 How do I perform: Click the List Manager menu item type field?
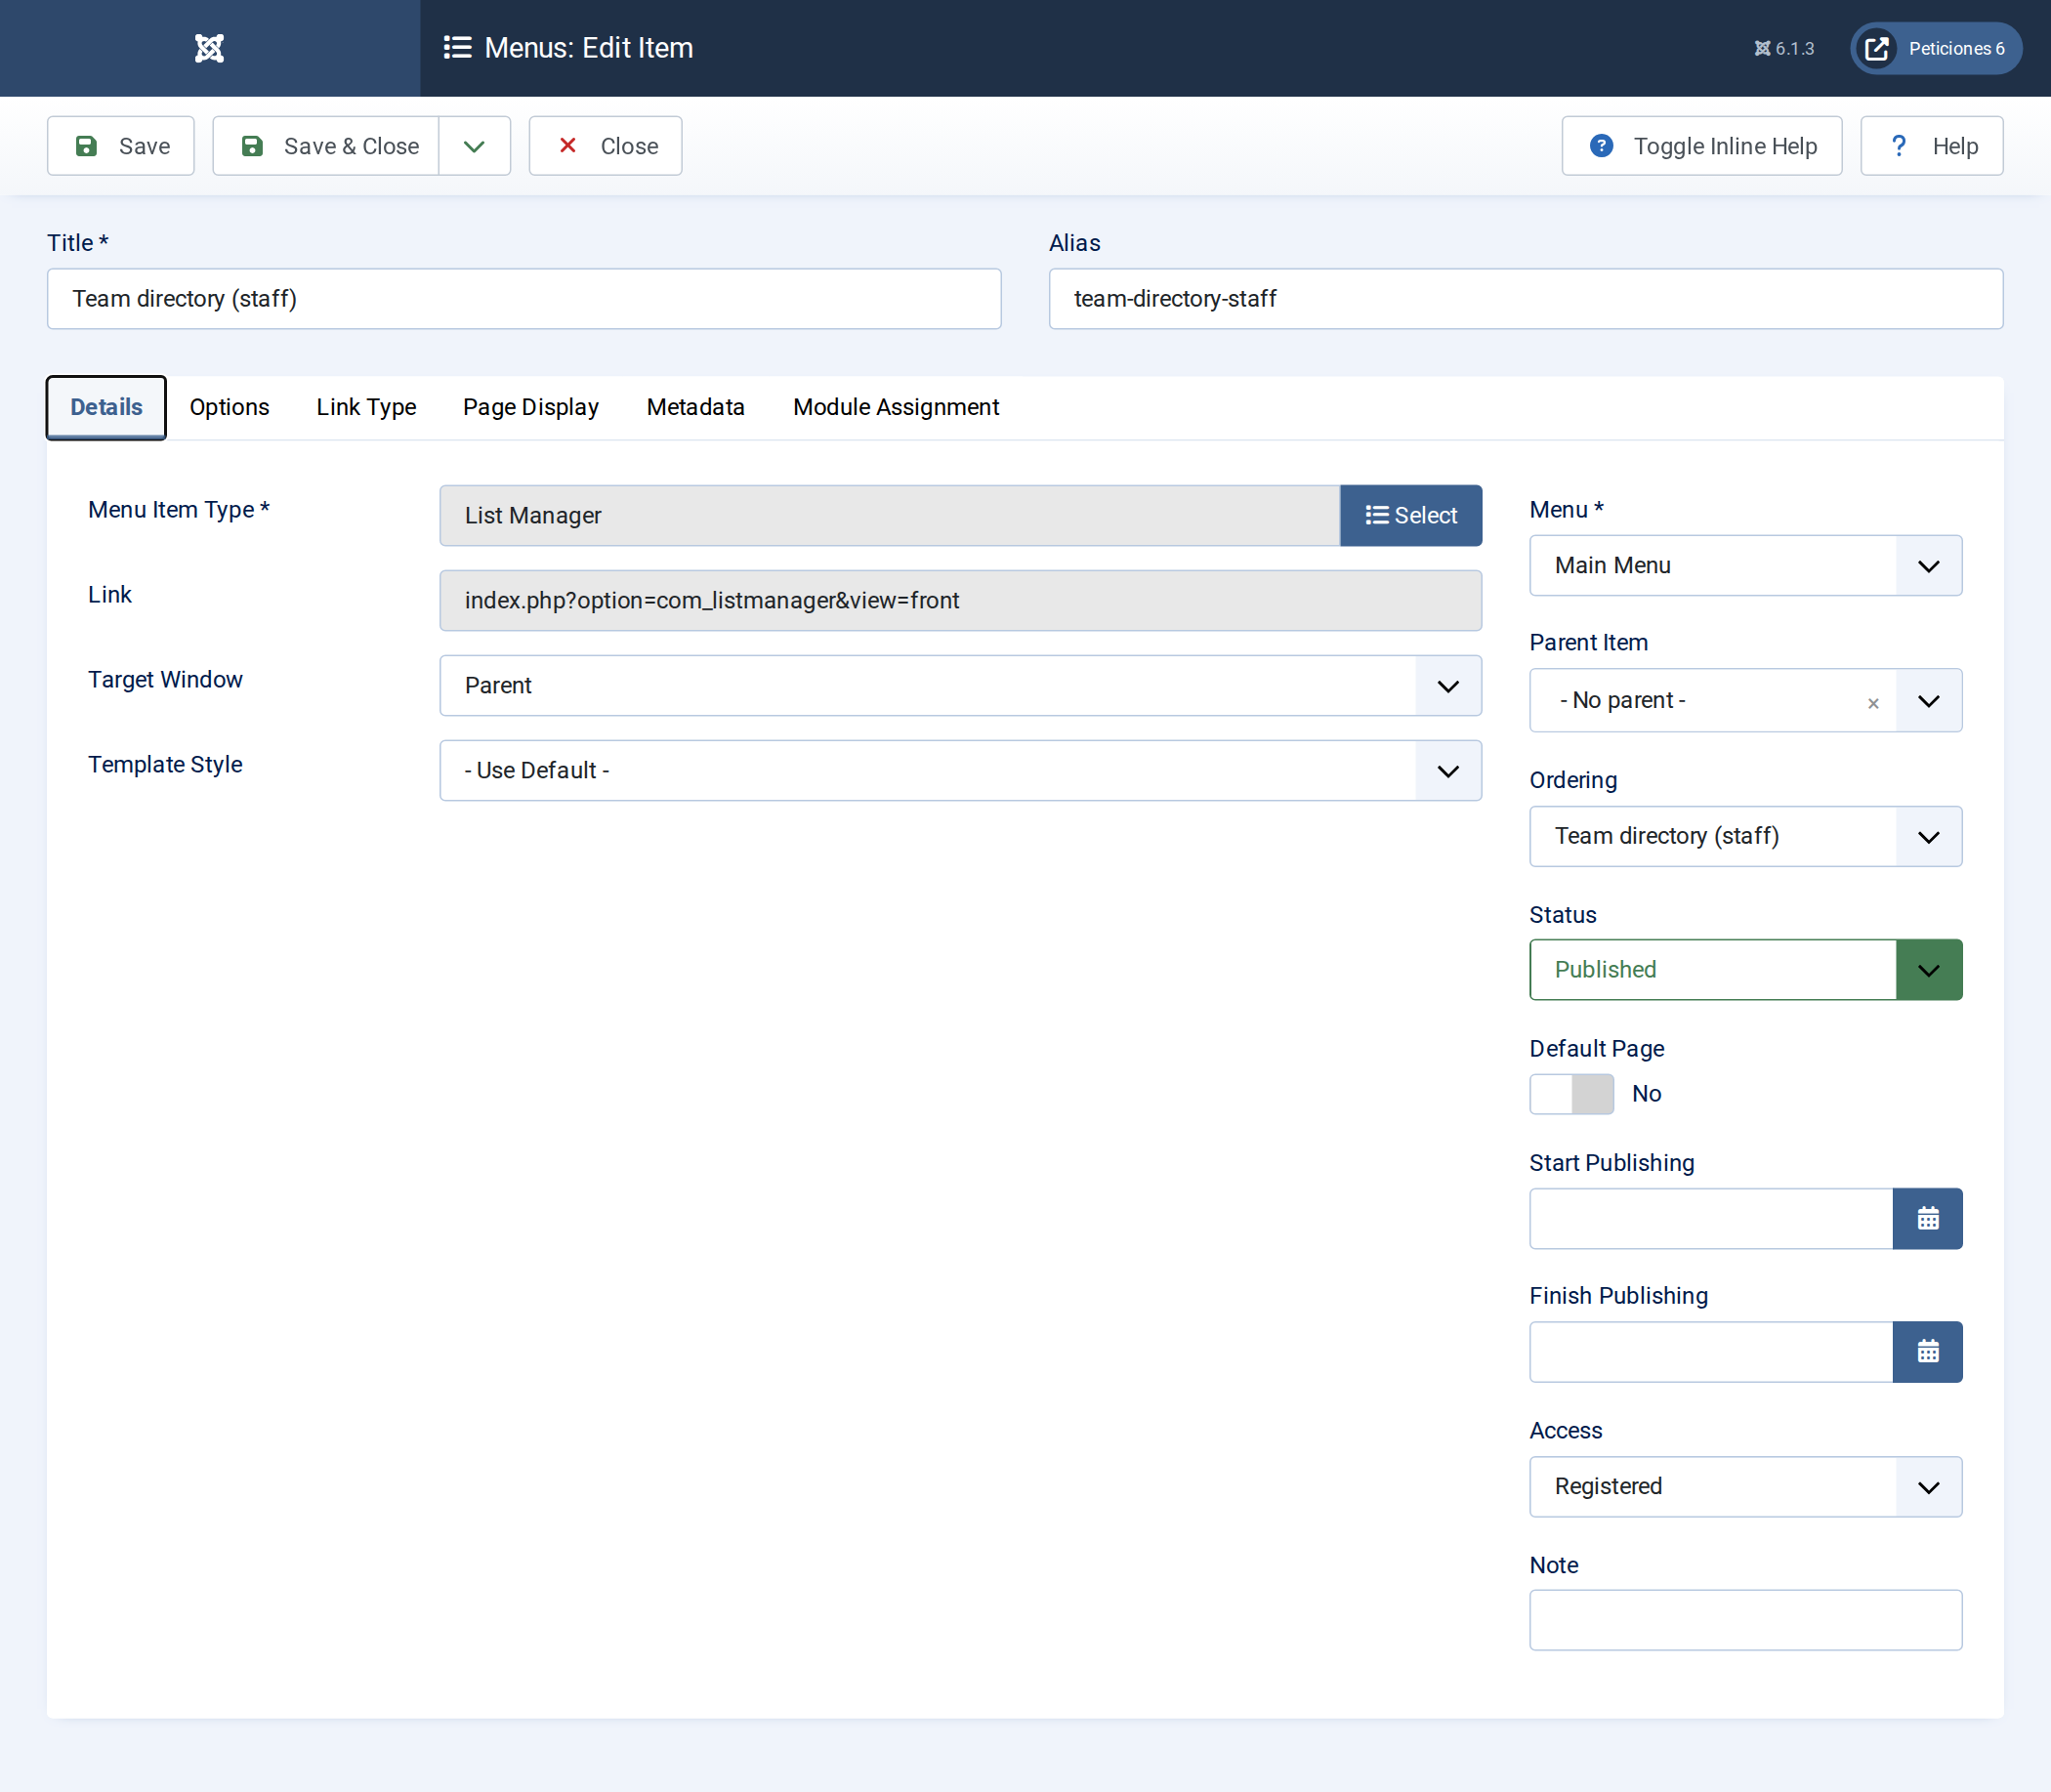pyautogui.click(x=890, y=516)
